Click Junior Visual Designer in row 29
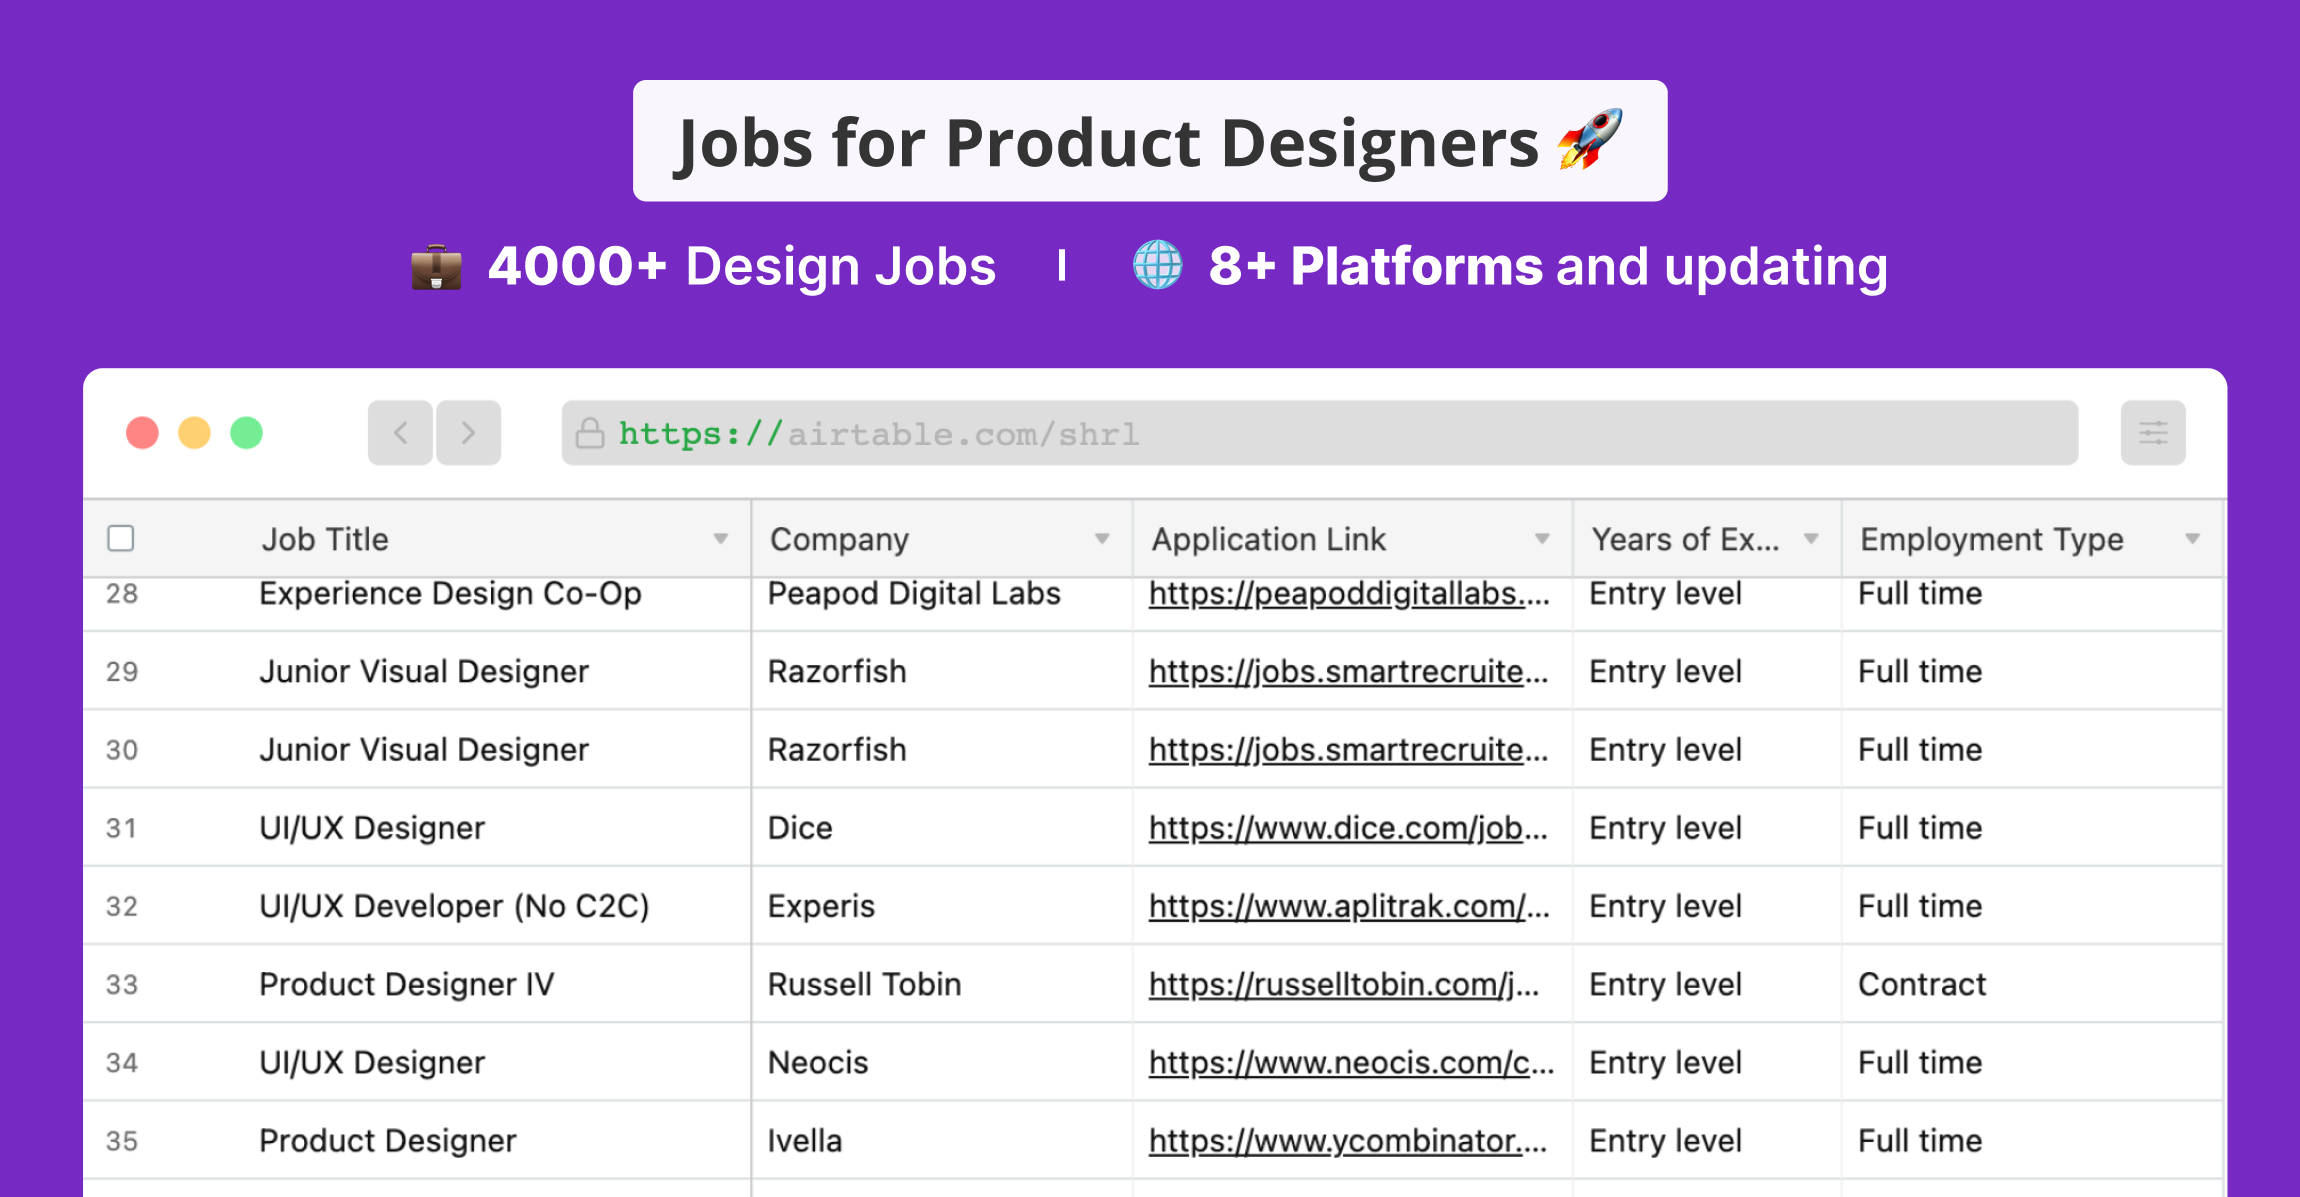This screenshot has width=2300, height=1197. pos(424,672)
